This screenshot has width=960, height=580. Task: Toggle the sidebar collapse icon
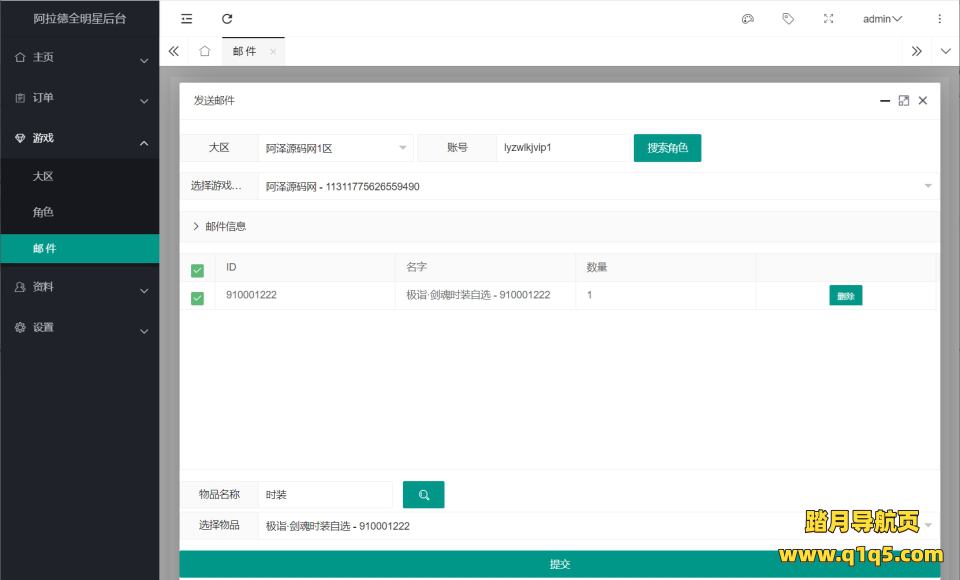click(x=187, y=19)
